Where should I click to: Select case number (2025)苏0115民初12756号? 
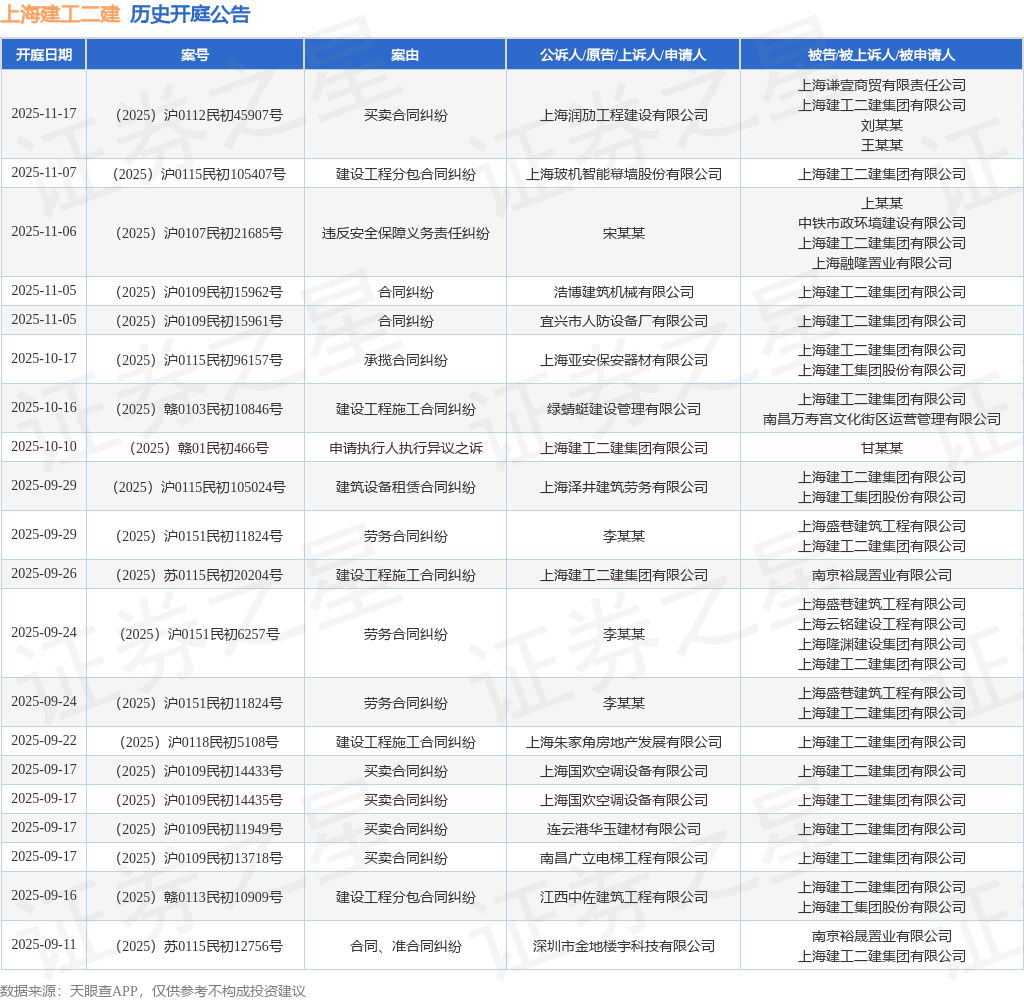[199, 946]
